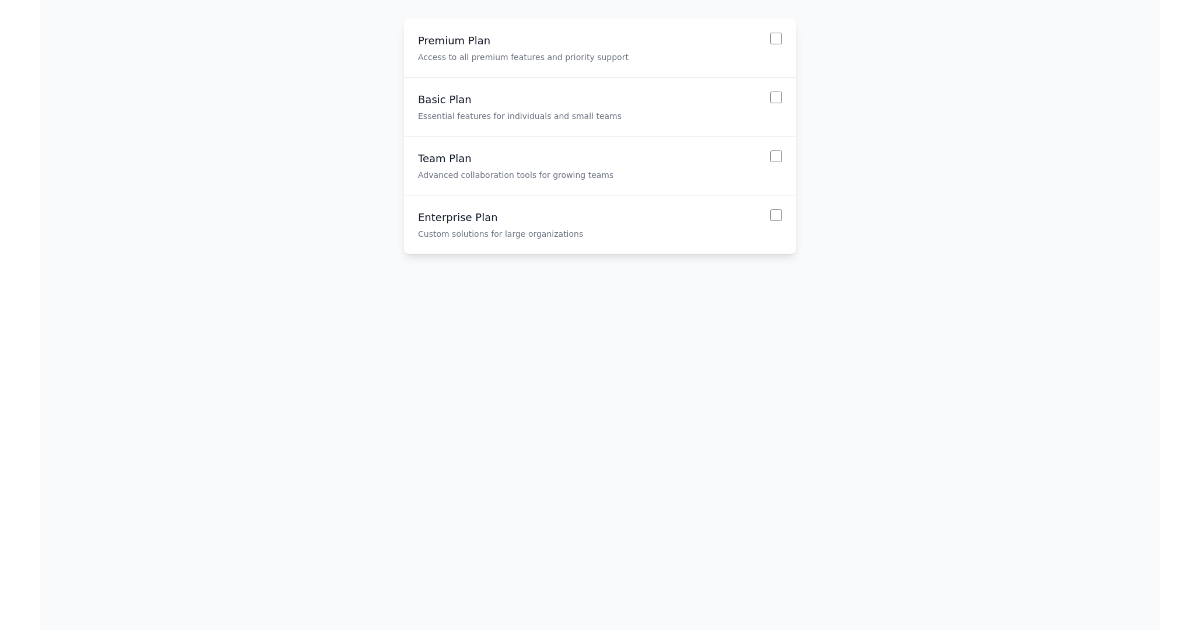The width and height of the screenshot is (1200, 630).
Task: Click the Premium Plan list row
Action: [x=600, y=47]
